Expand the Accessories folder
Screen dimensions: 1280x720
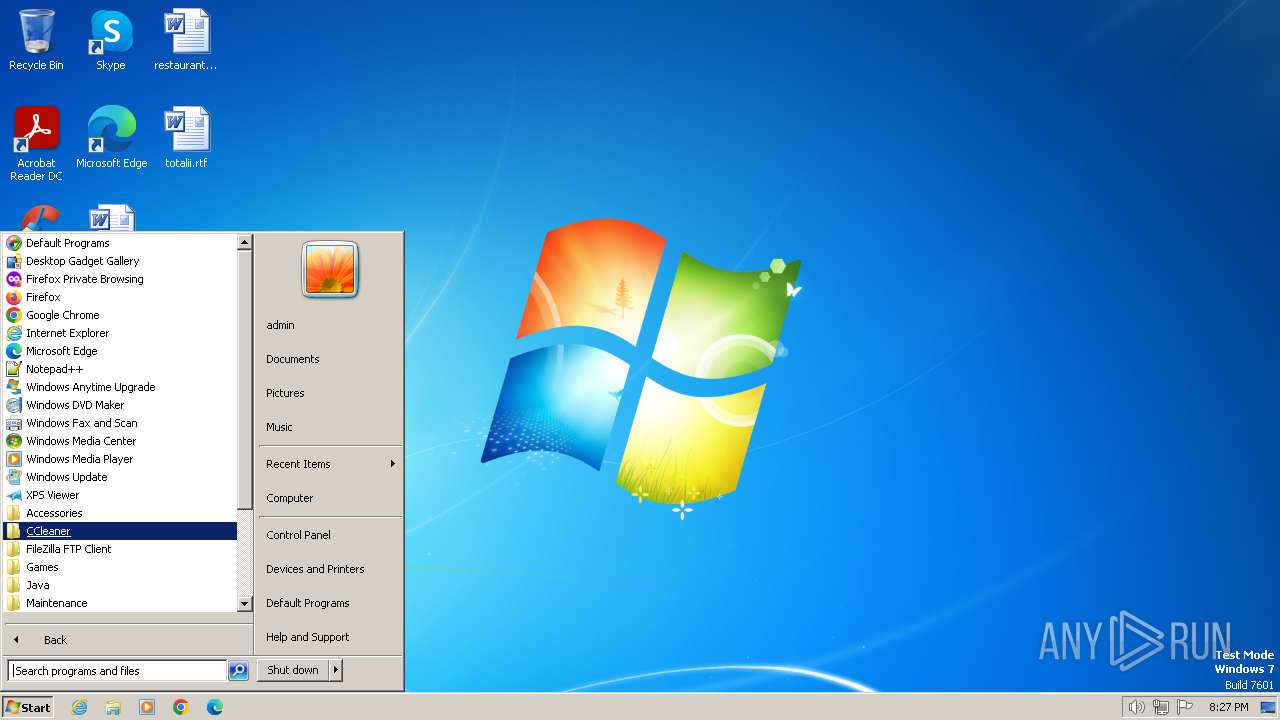[x=120, y=513]
